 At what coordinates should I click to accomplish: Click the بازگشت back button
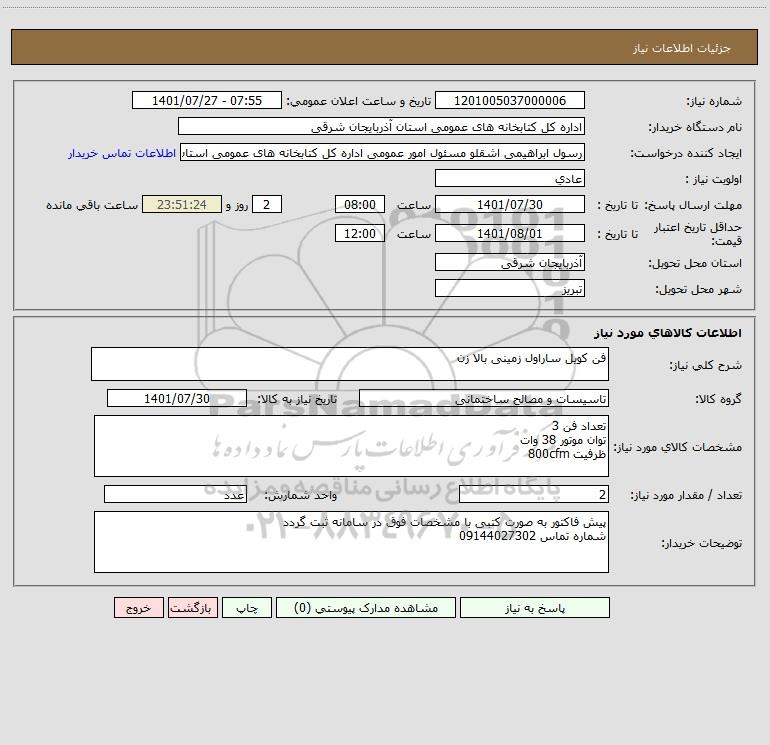tap(192, 608)
